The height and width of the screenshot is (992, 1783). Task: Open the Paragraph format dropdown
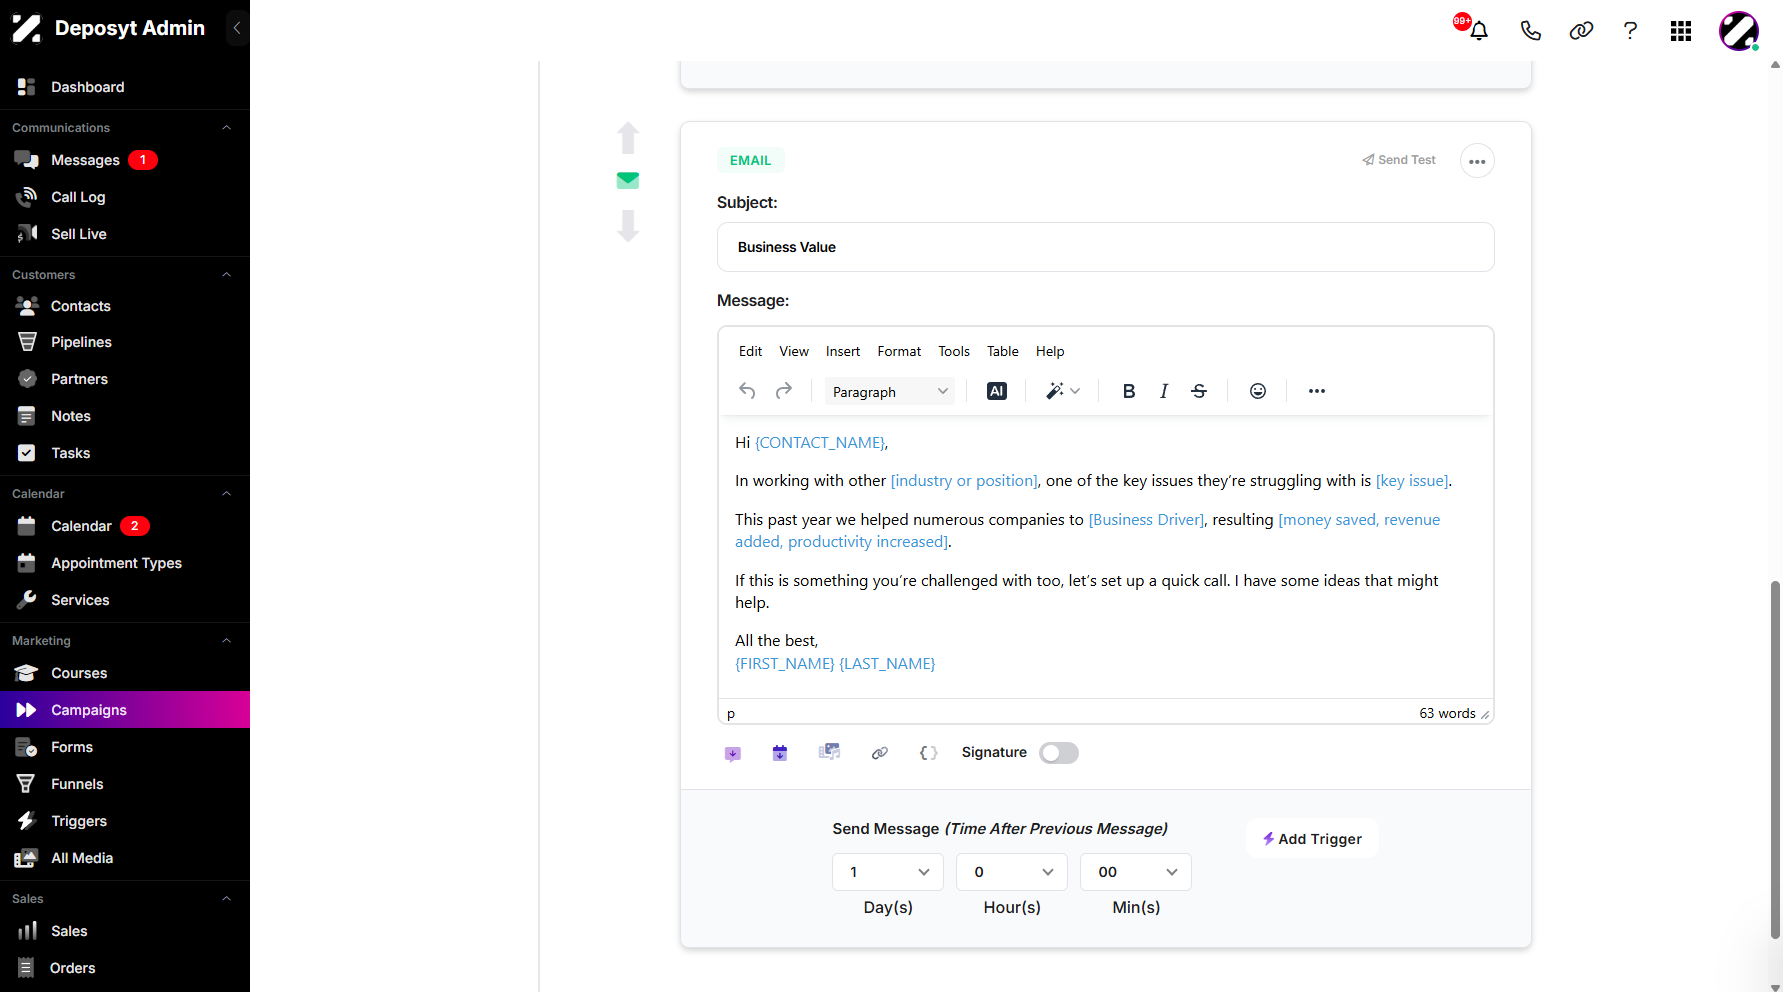[890, 392]
